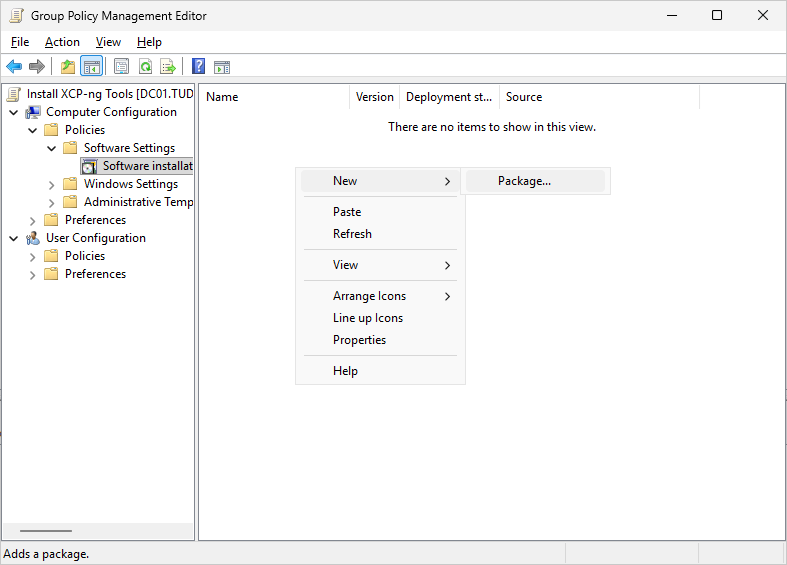Choose Paste in the context menu
Image resolution: width=787 pixels, height=565 pixels.
[x=380, y=212]
